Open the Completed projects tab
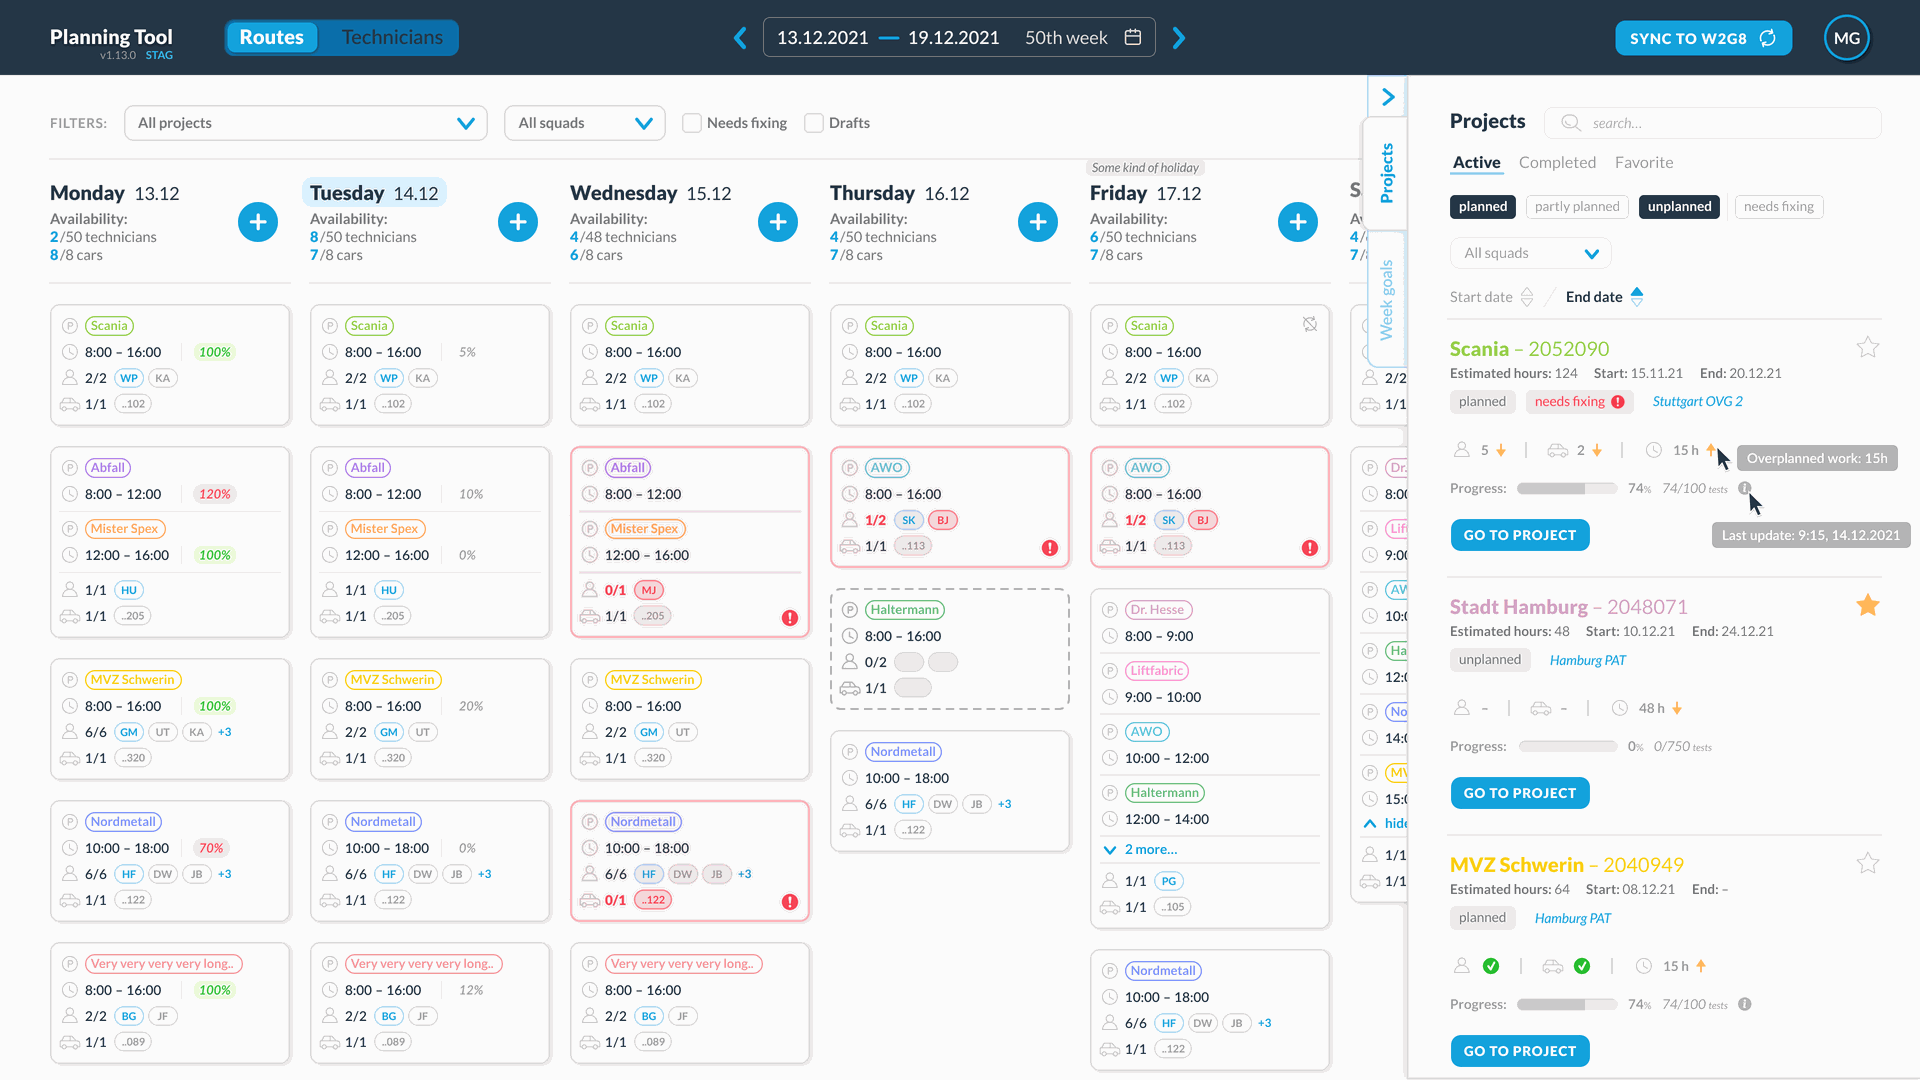1920x1080 pixels. [x=1557, y=162]
